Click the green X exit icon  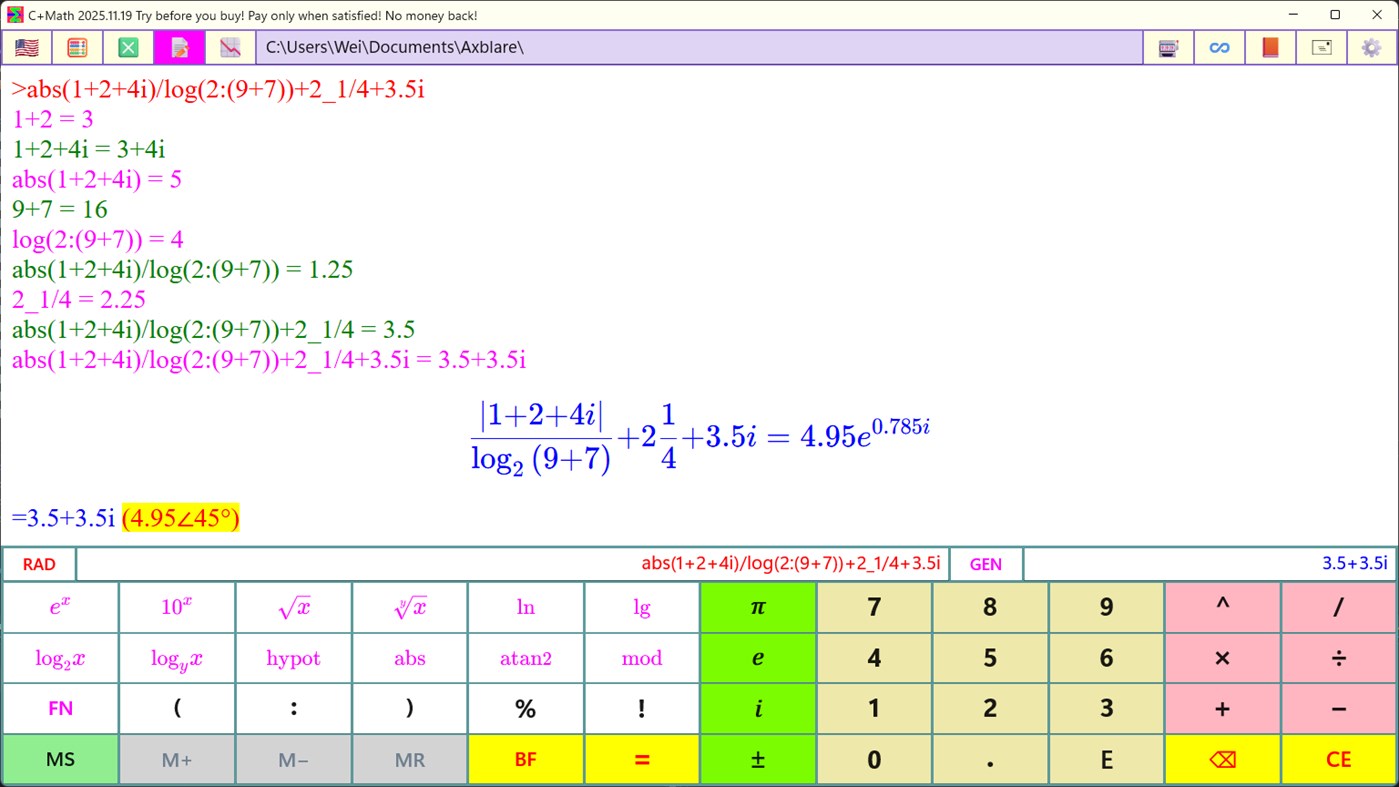[x=128, y=47]
